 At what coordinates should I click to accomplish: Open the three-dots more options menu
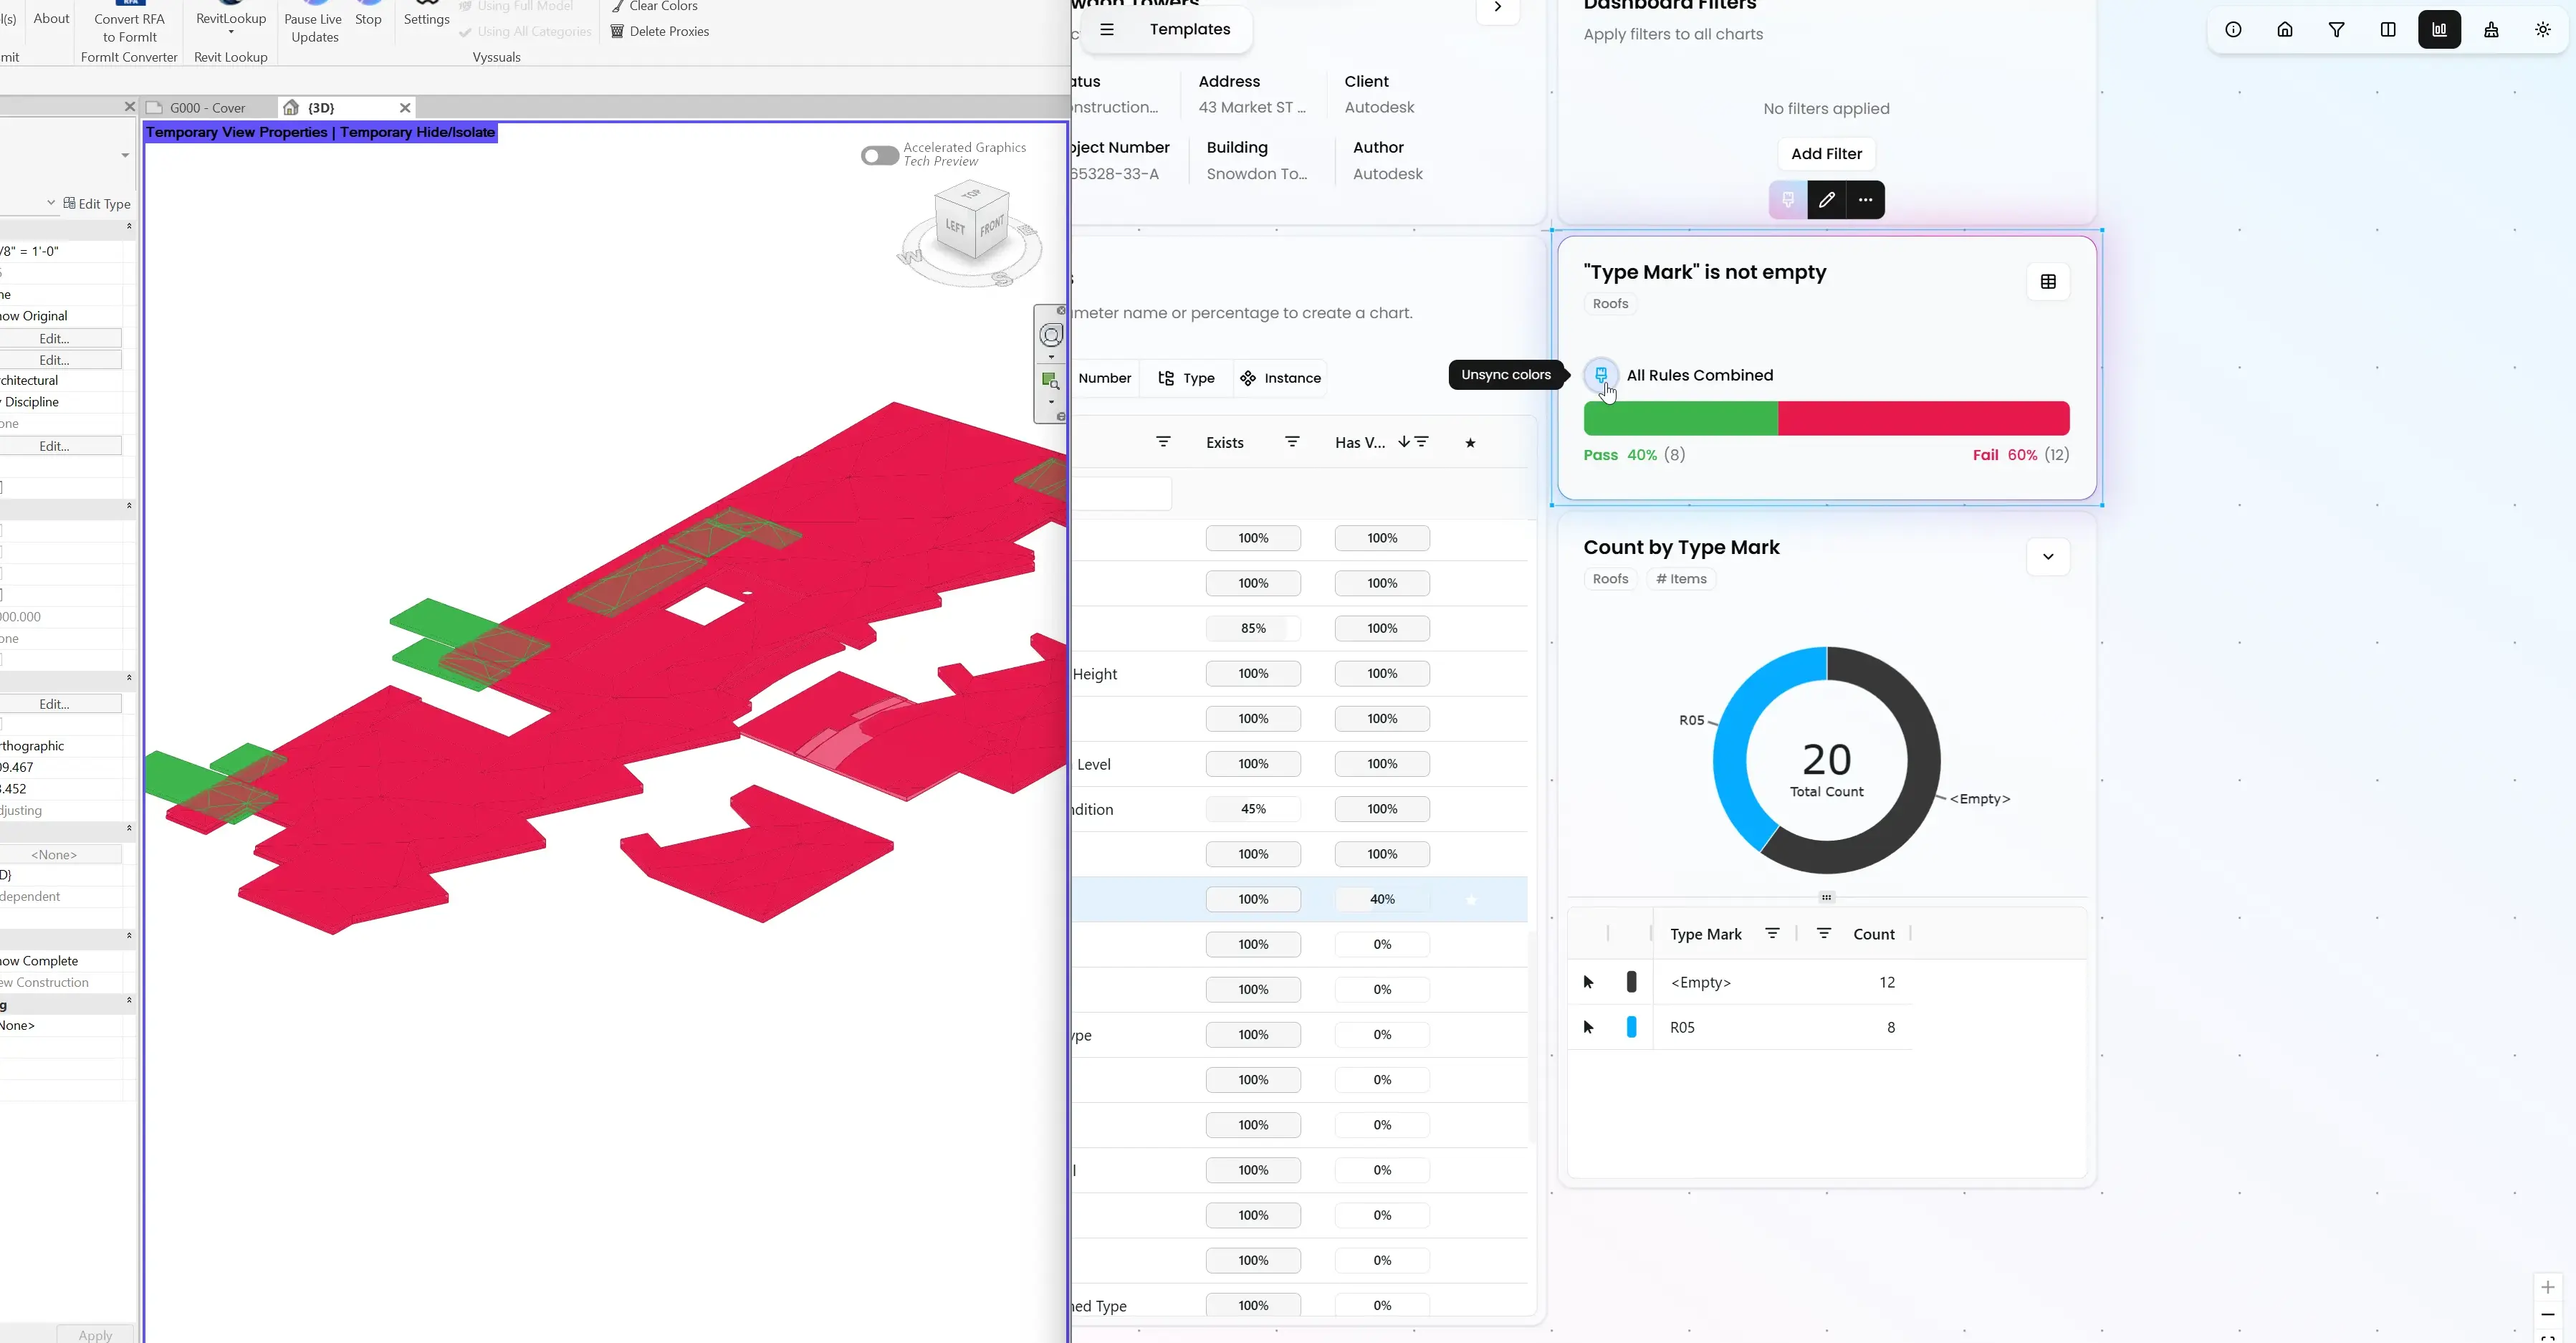coord(1865,200)
